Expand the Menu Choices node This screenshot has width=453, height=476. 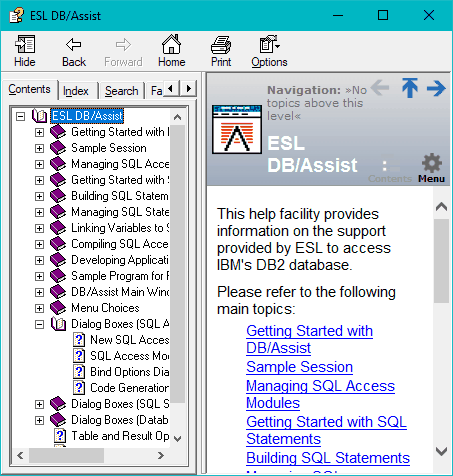point(39,308)
